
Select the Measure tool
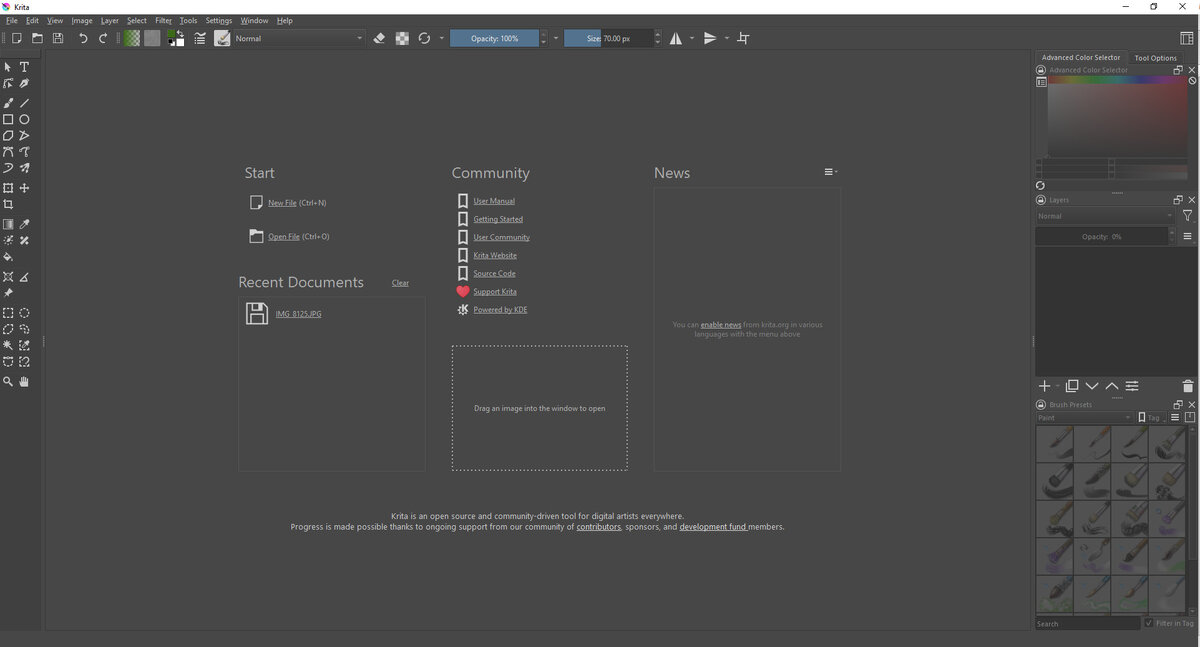click(25, 277)
